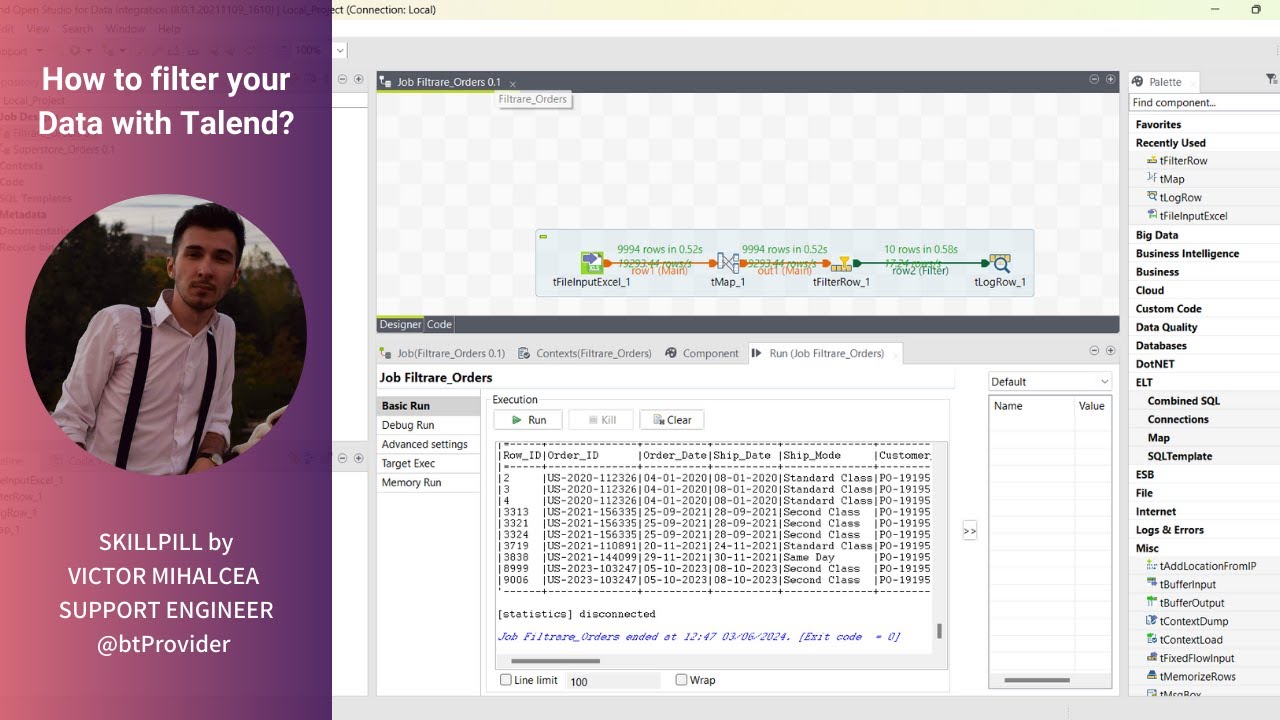This screenshot has width=1280, height=720.
Task: Switch to the Code view tab
Action: (x=439, y=324)
